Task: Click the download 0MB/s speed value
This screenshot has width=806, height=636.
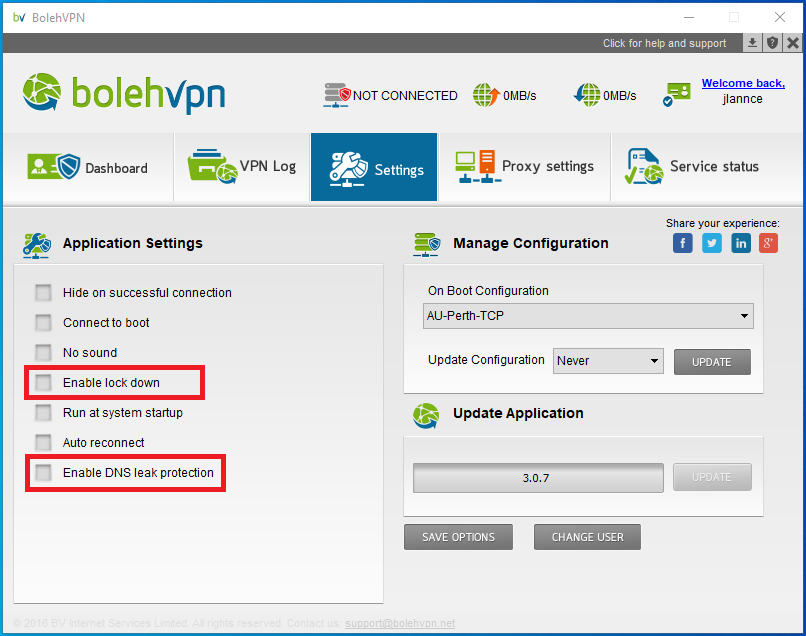Action: click(x=619, y=96)
